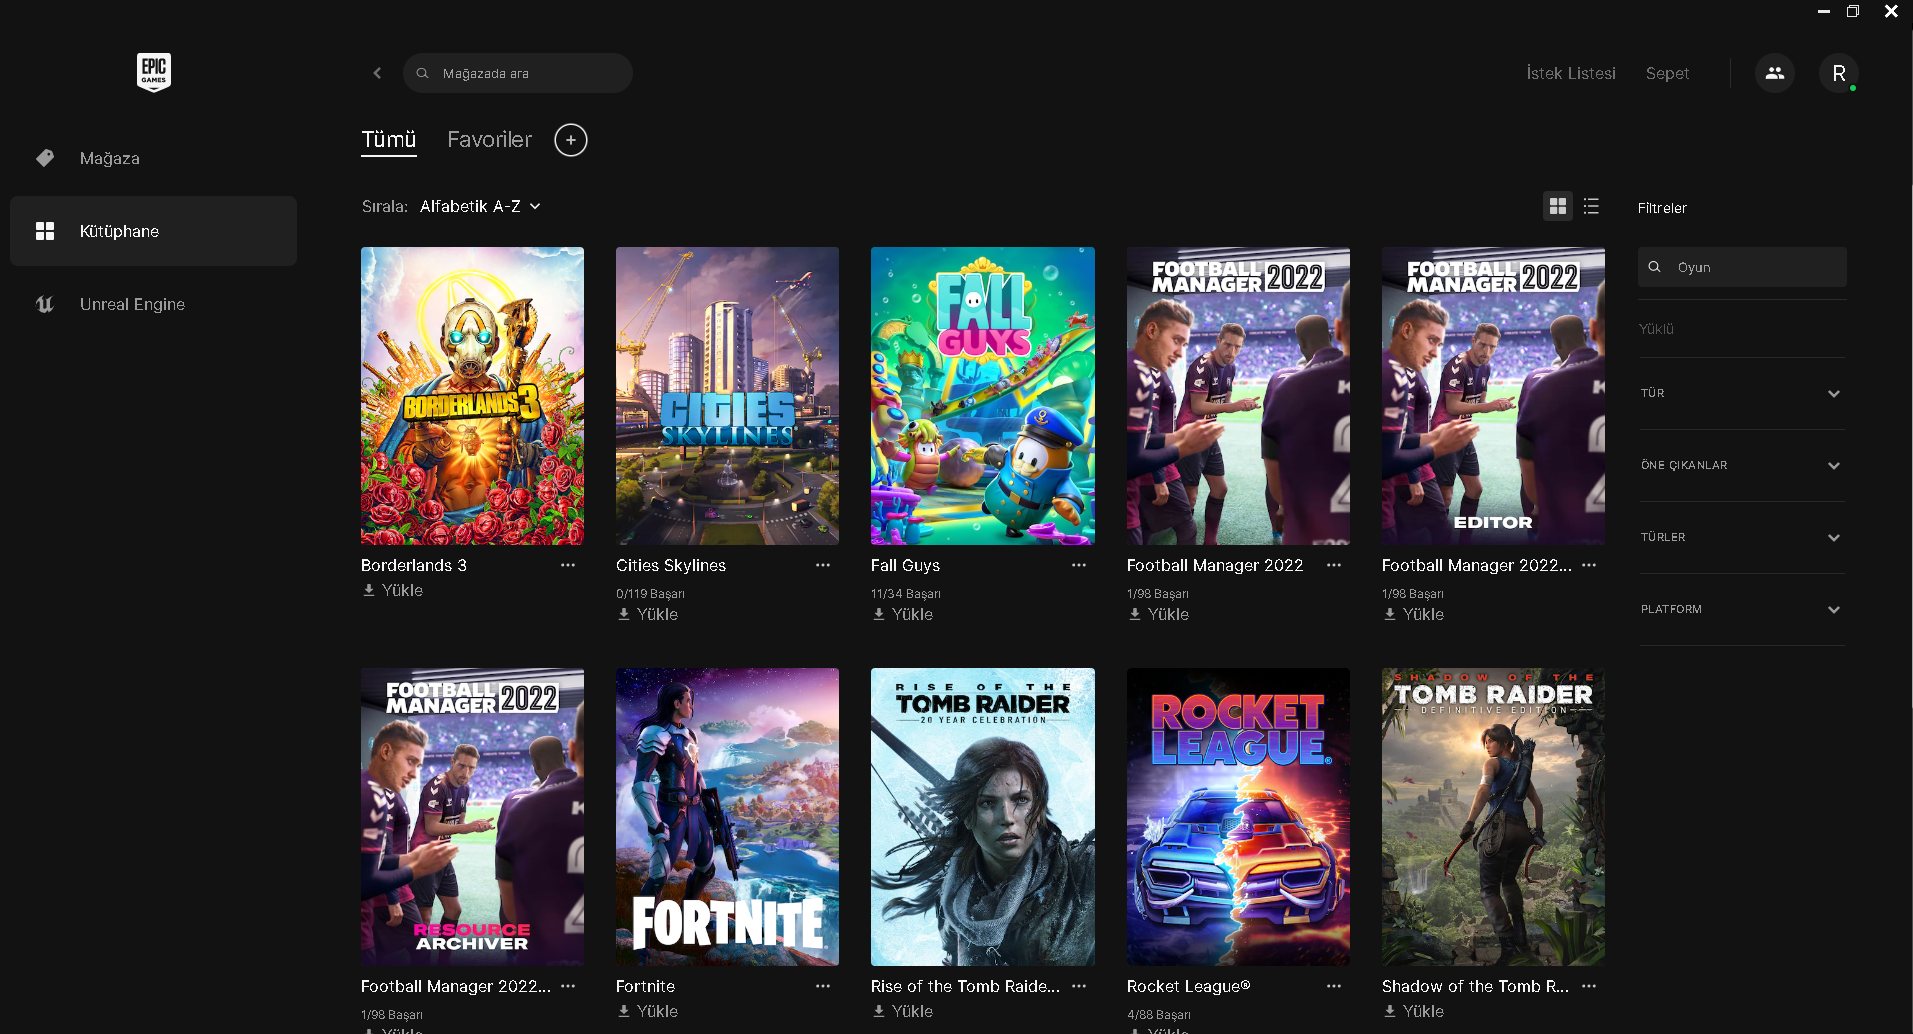Open Cities Skylines cover thumbnail
The height and width of the screenshot is (1034, 1913).
tap(727, 396)
